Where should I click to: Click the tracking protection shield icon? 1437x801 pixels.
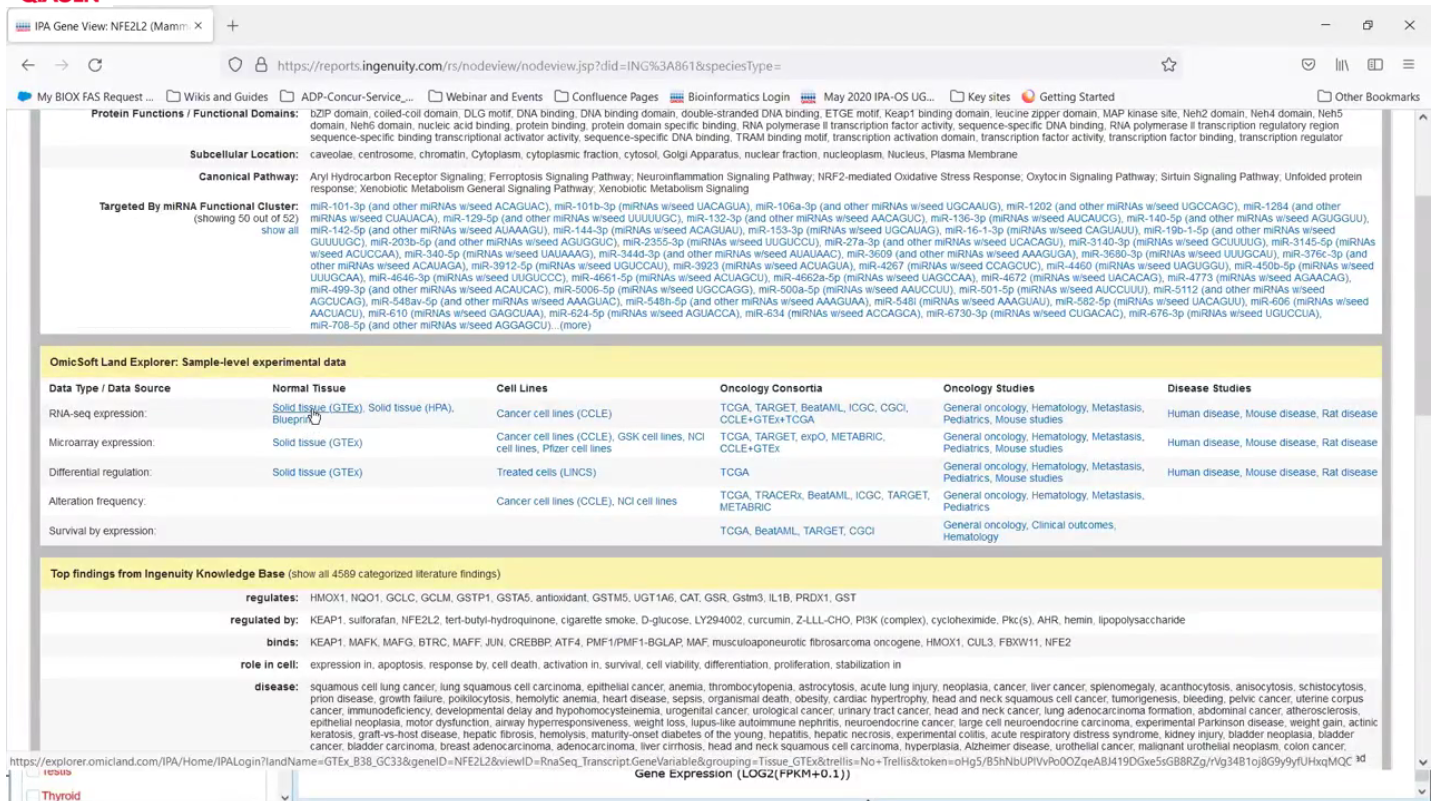tap(236, 65)
